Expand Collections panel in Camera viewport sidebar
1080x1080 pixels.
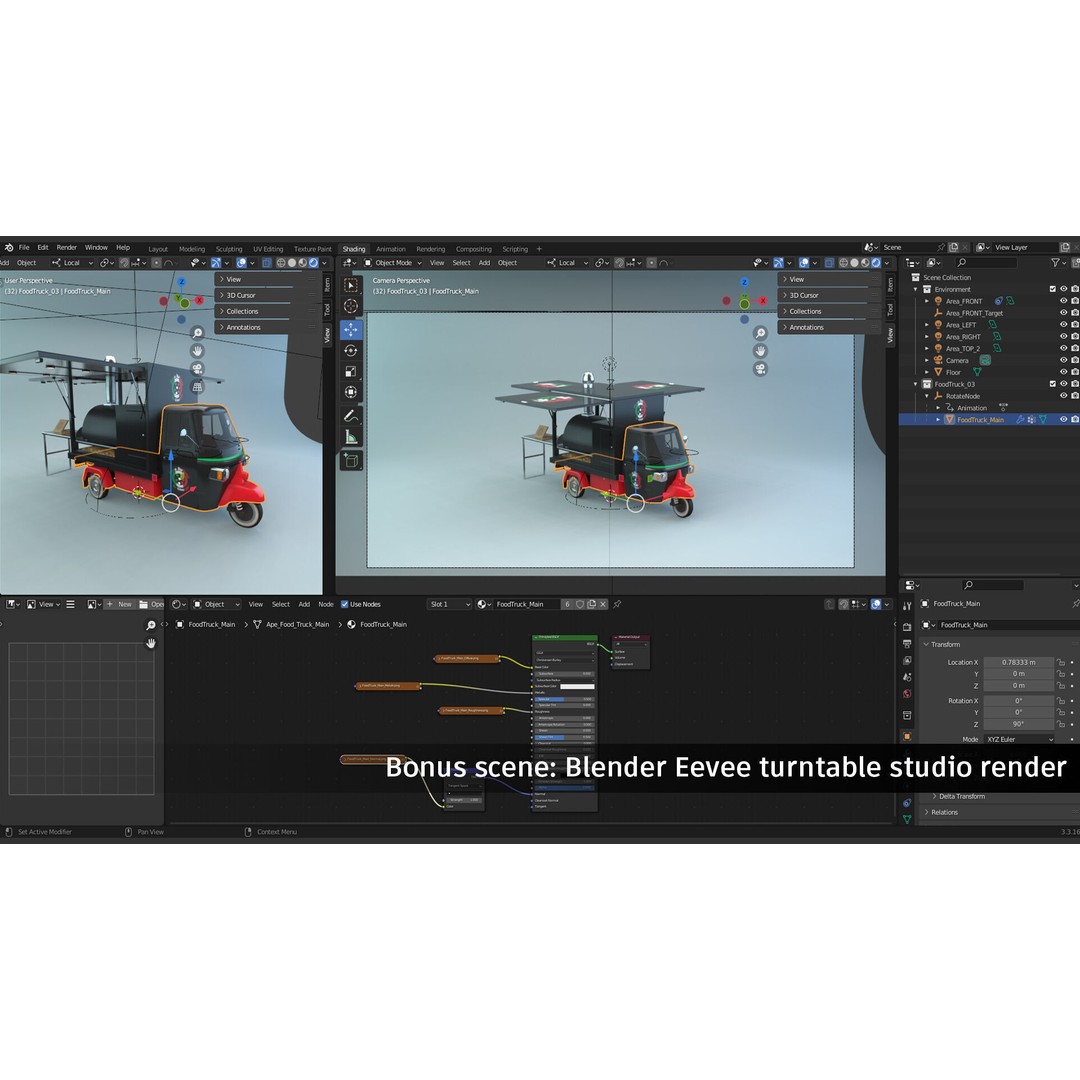[x=829, y=311]
